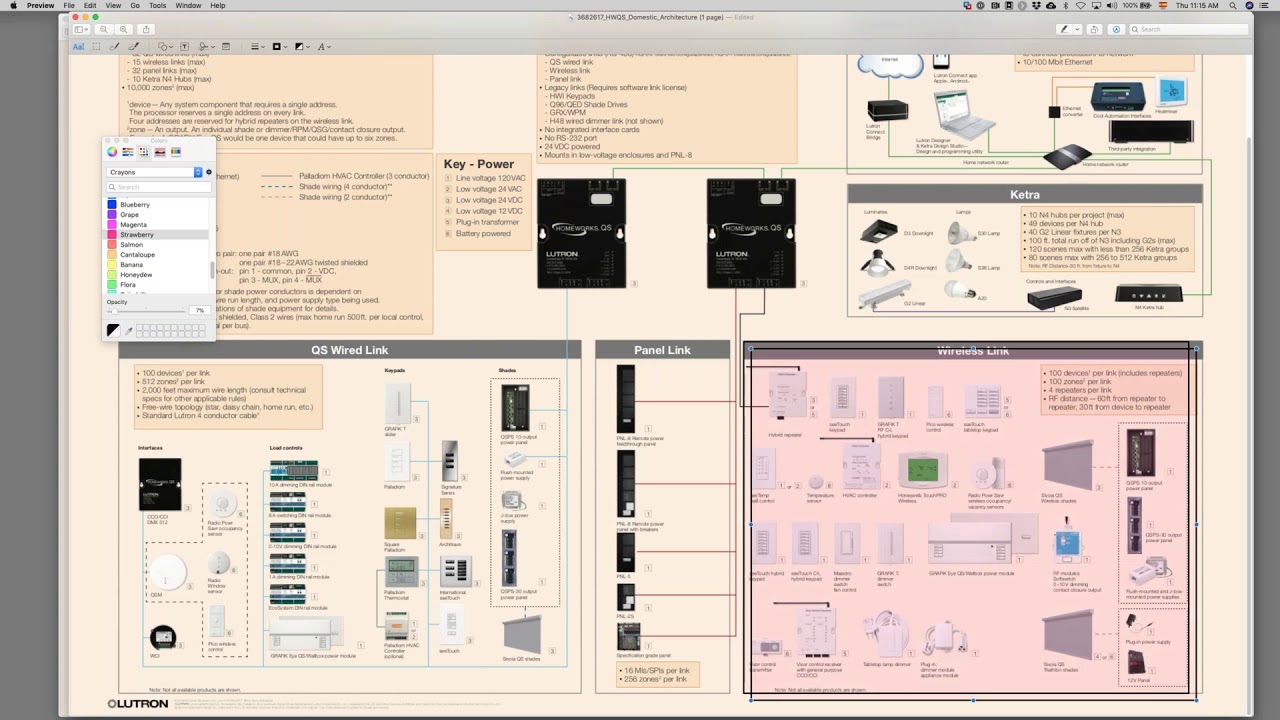Open the Window menu

pyautogui.click(x=188, y=5)
